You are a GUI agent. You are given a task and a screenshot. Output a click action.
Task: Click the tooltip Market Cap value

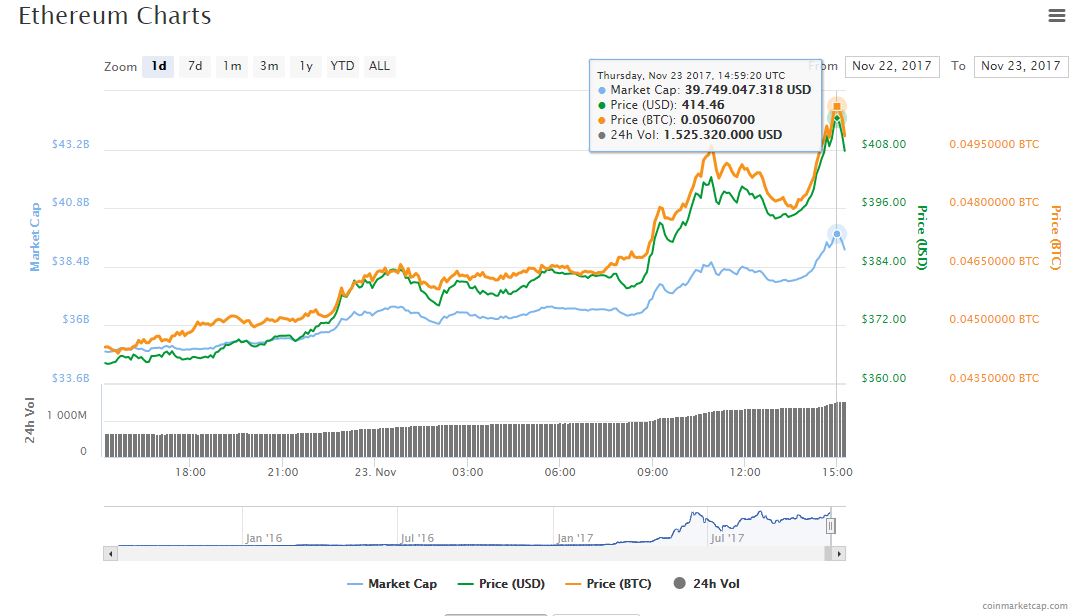tap(748, 90)
